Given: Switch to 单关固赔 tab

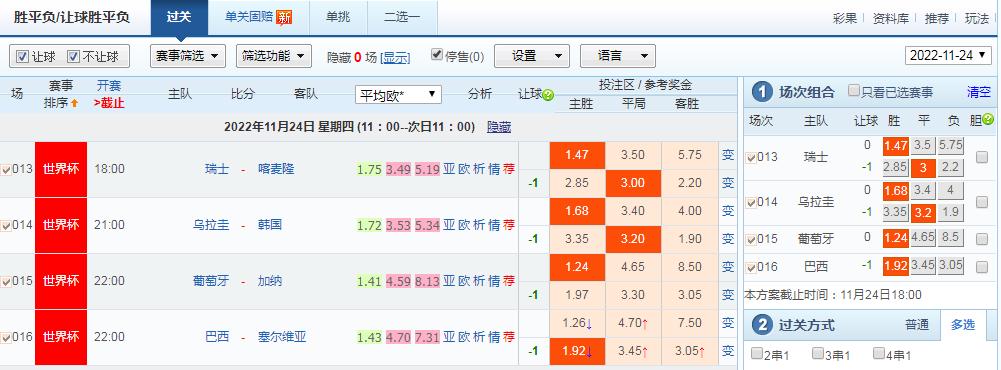Looking at the screenshot, I should coord(259,18).
